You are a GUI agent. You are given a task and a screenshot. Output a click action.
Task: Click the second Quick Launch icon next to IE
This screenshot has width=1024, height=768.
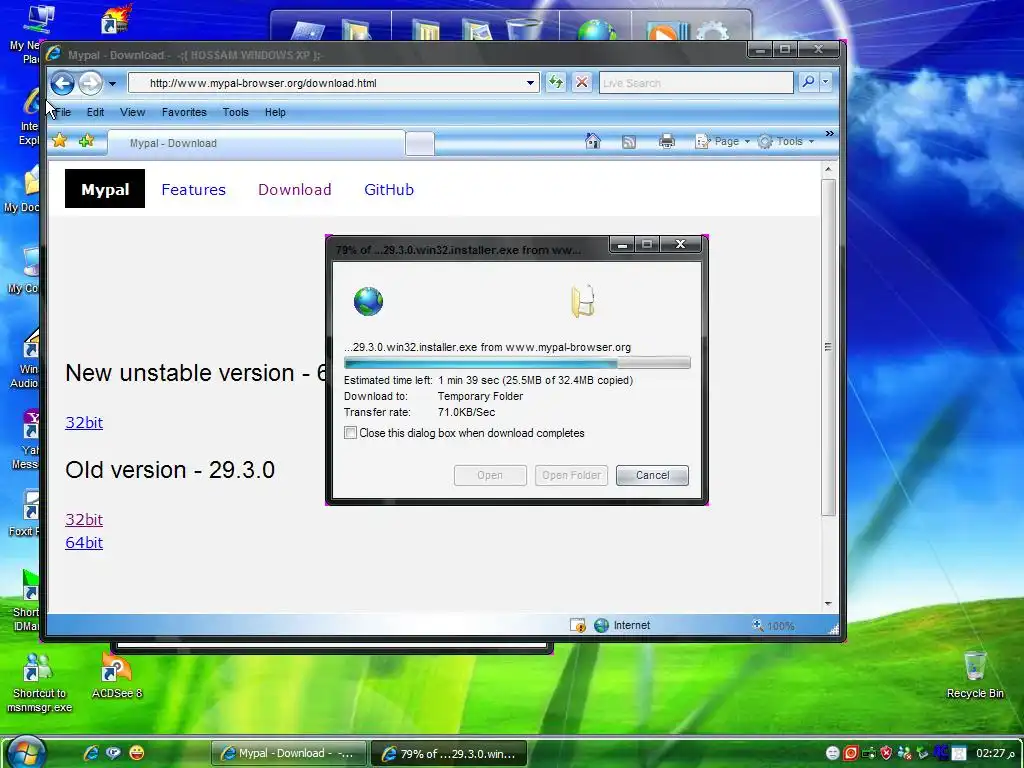(114, 753)
